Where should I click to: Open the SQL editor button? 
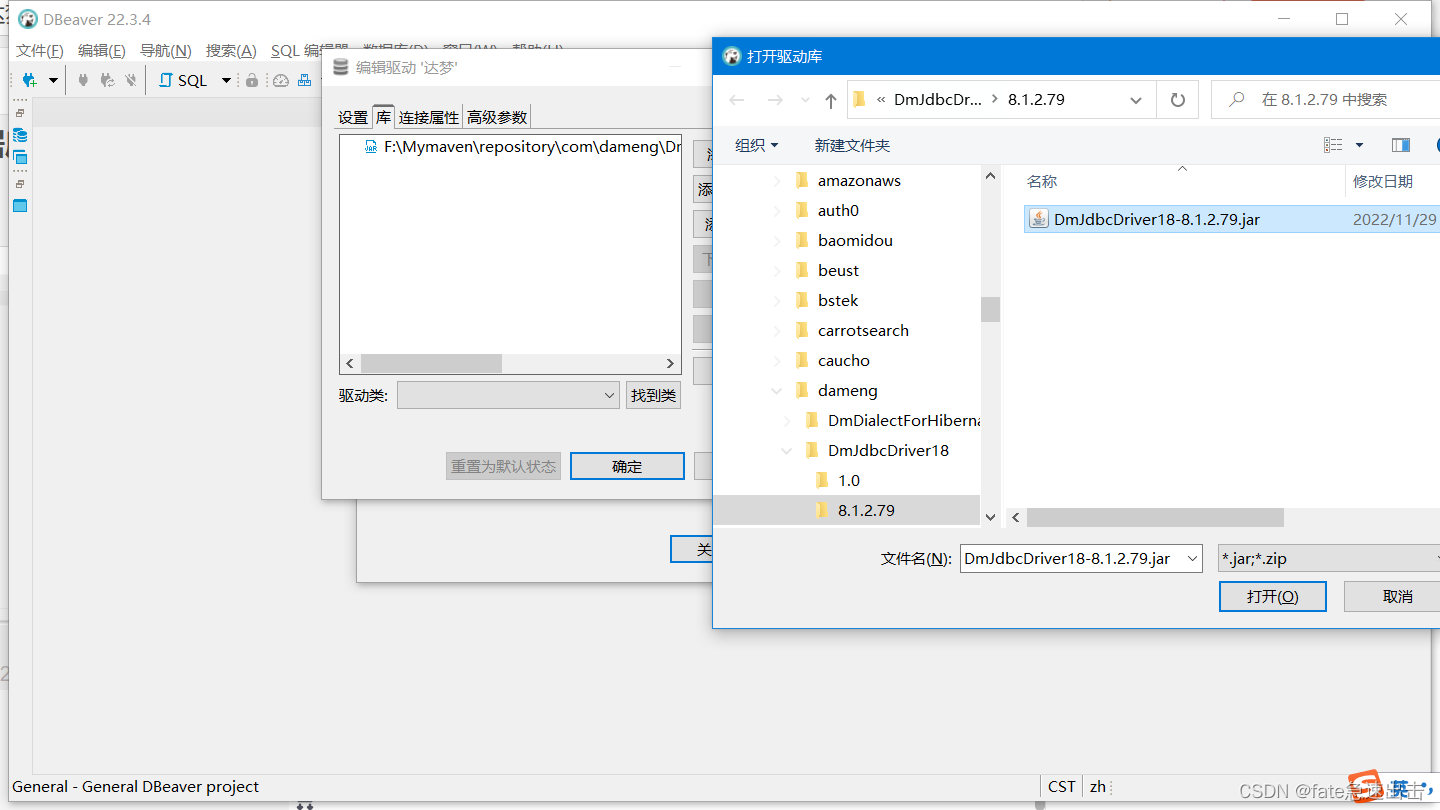tap(184, 80)
